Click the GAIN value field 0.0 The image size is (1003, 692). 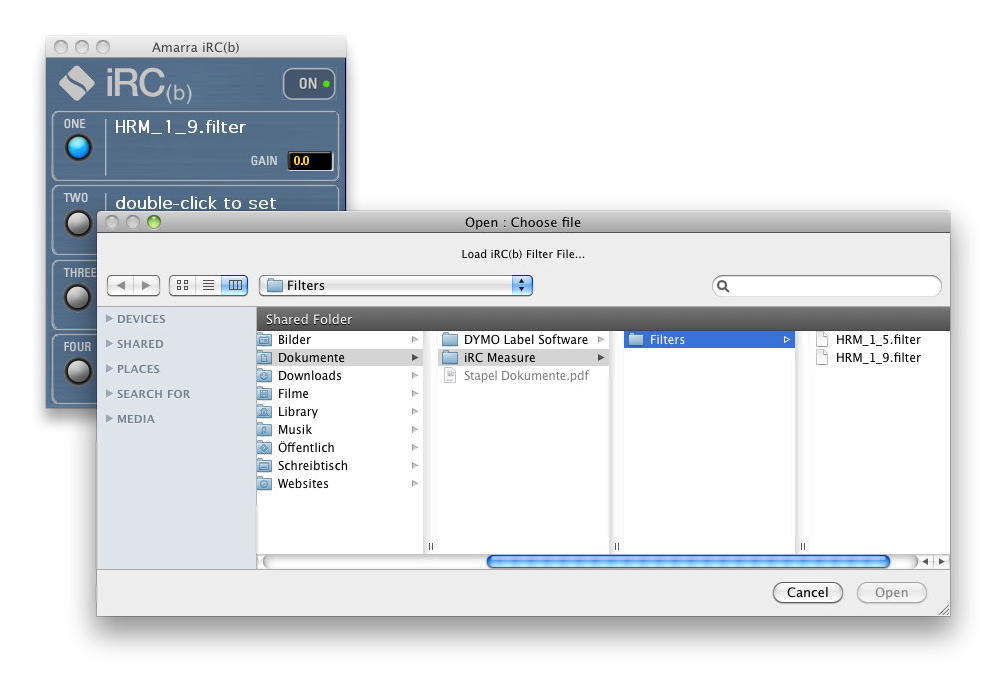[310, 161]
